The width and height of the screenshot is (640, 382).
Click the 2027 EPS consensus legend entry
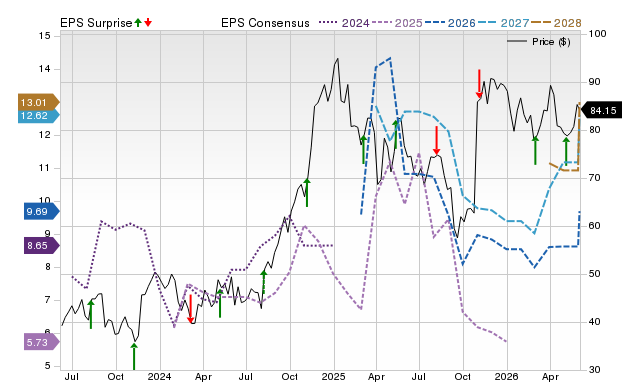click(503, 23)
